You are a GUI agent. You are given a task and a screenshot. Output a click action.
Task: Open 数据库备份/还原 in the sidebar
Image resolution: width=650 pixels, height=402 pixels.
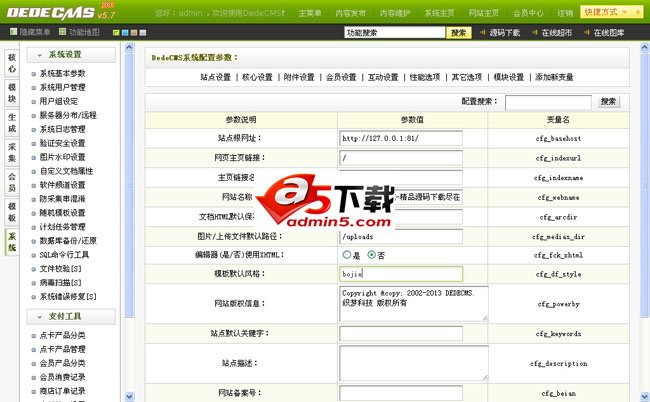pos(68,241)
